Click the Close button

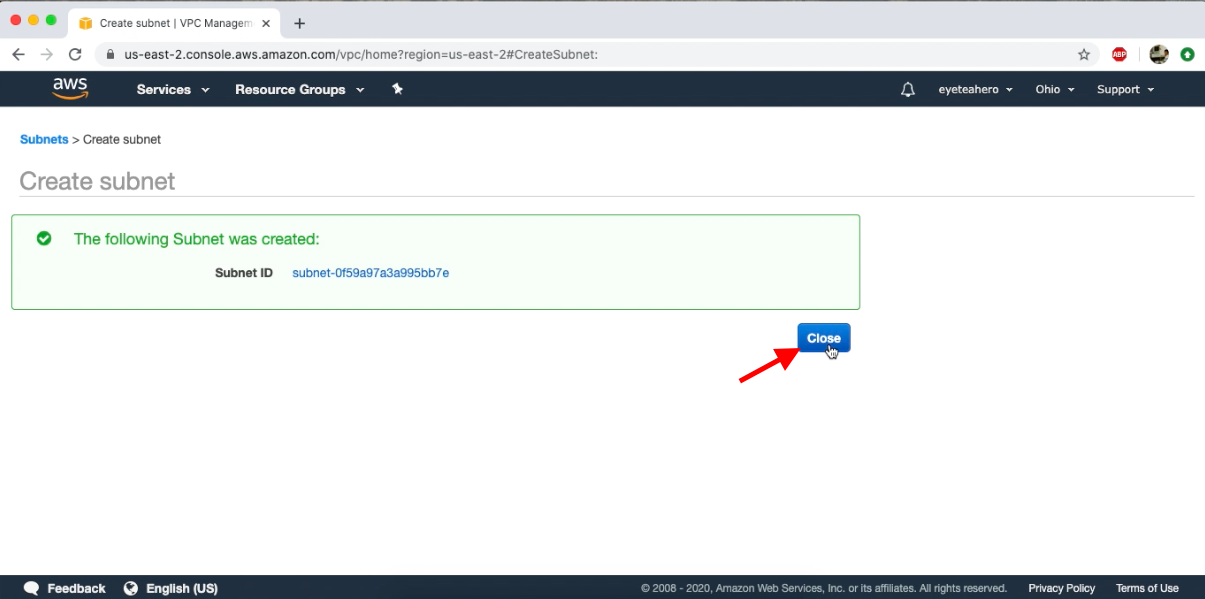824,338
